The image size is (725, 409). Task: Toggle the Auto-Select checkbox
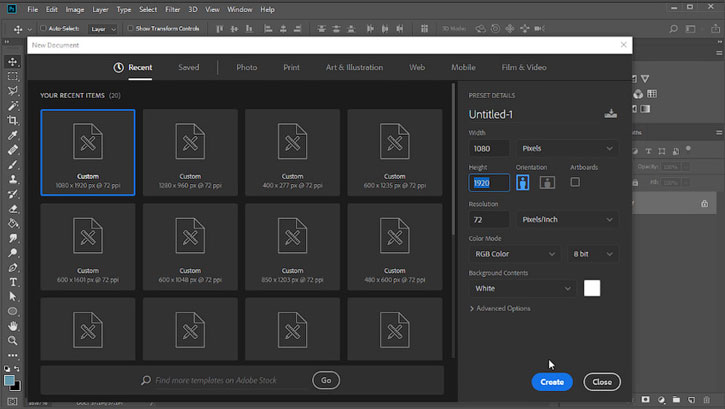[x=43, y=28]
